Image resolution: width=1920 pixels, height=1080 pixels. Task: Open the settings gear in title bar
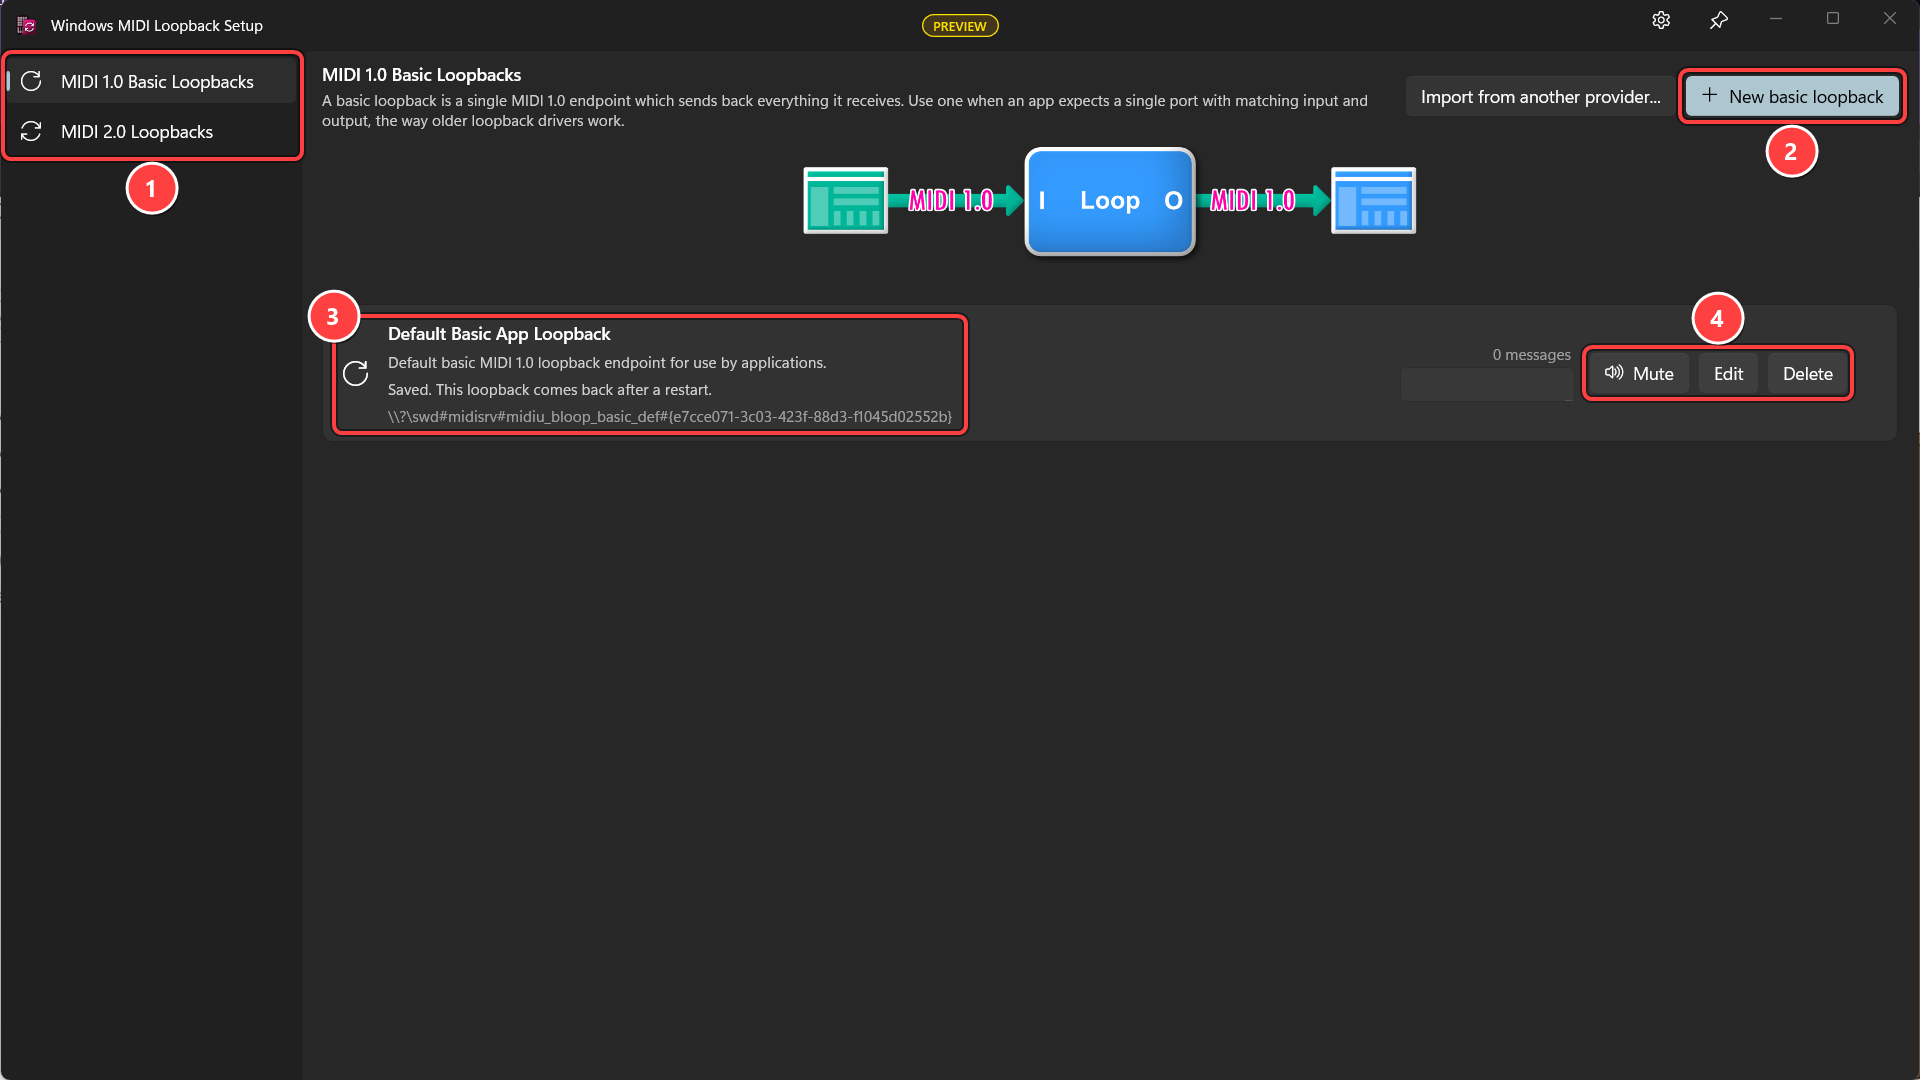[1661, 20]
